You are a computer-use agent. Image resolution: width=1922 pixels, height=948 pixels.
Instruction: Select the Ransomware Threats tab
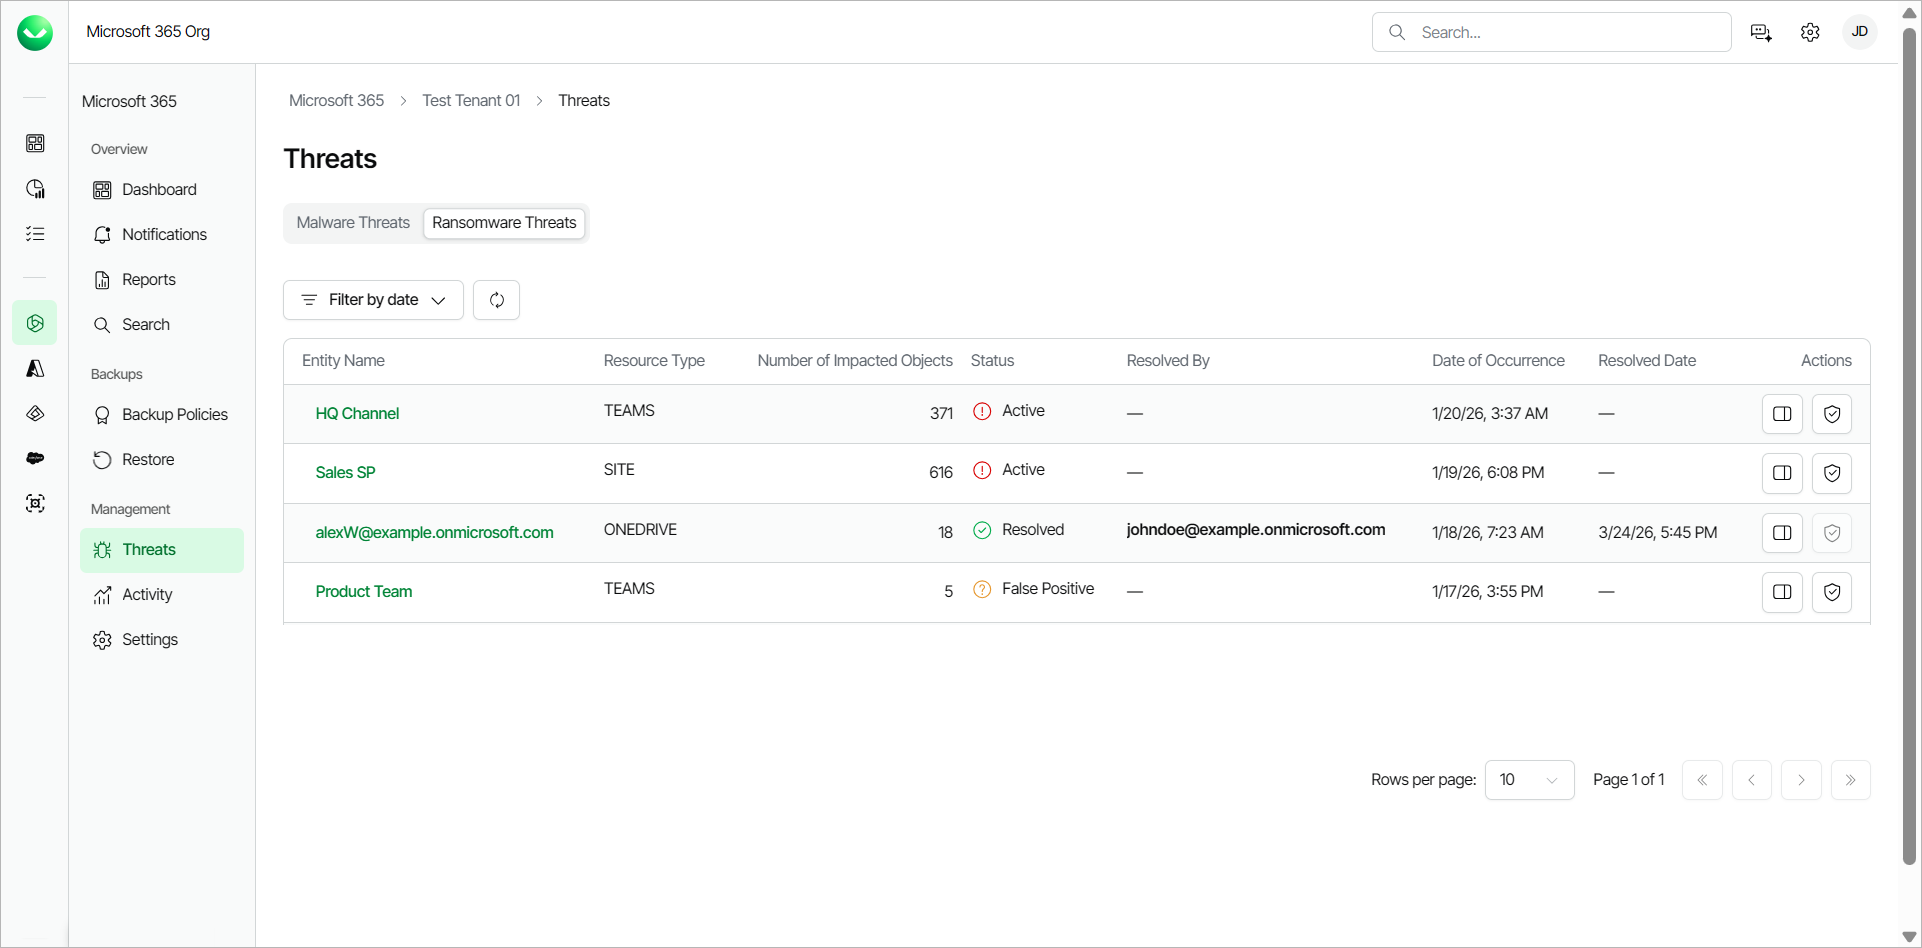click(504, 223)
